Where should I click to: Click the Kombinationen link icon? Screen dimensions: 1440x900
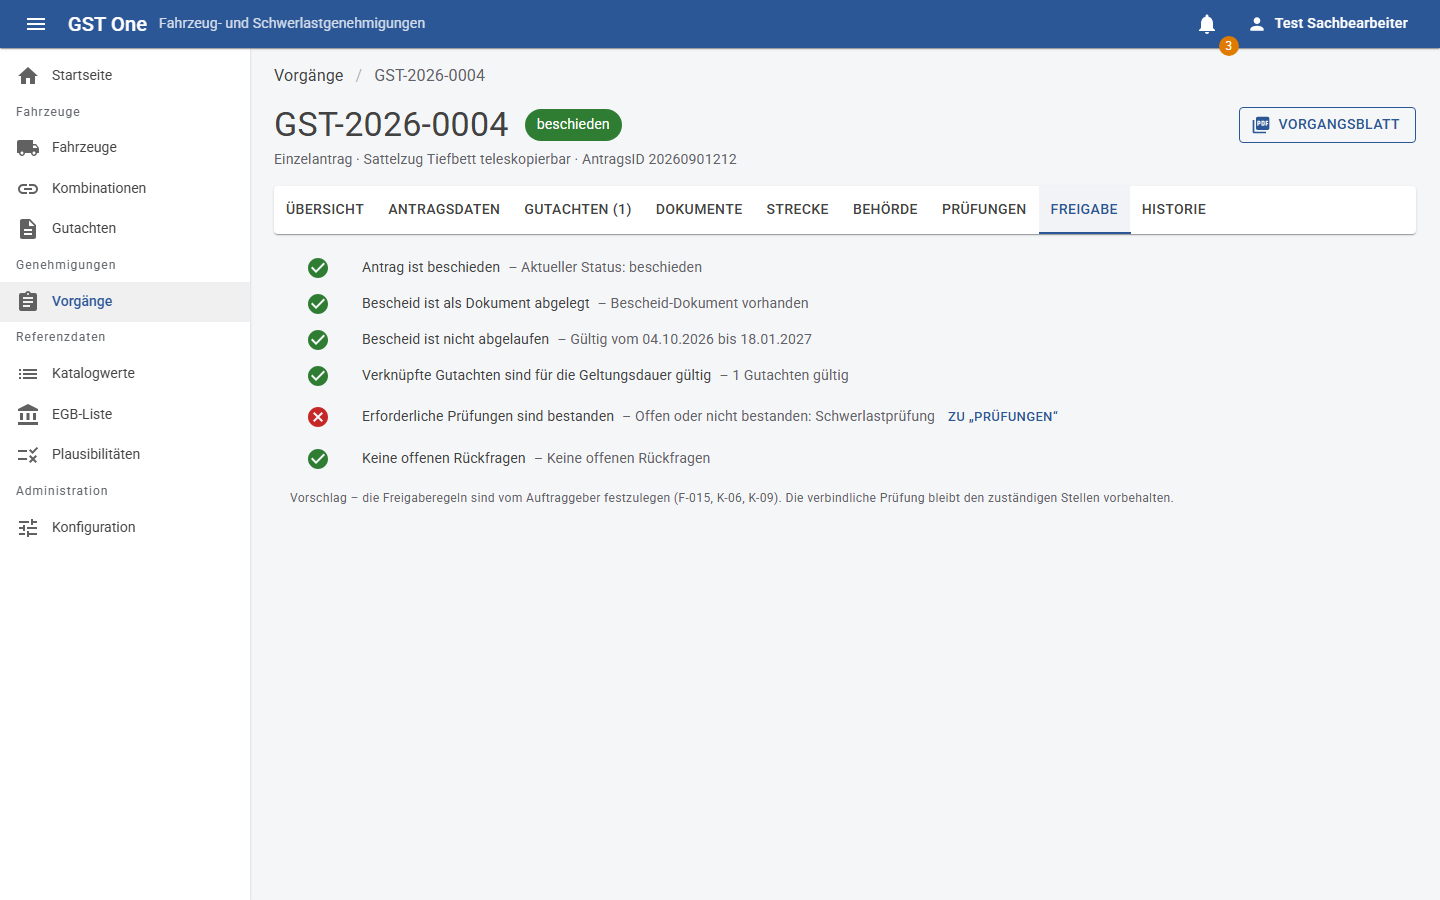click(x=28, y=189)
